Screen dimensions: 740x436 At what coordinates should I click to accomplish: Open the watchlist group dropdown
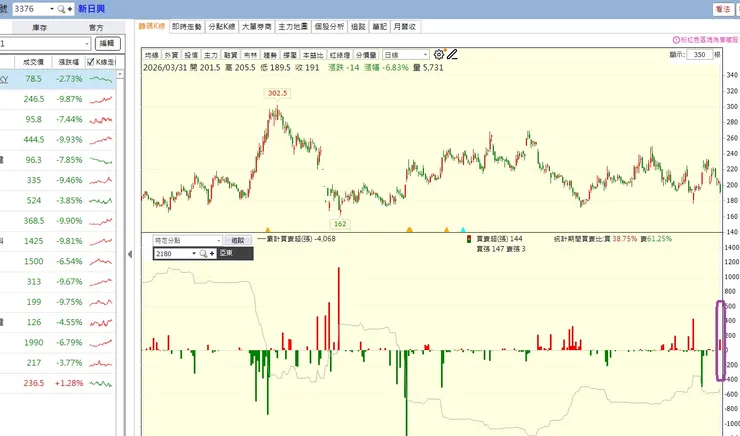[x=87, y=44]
